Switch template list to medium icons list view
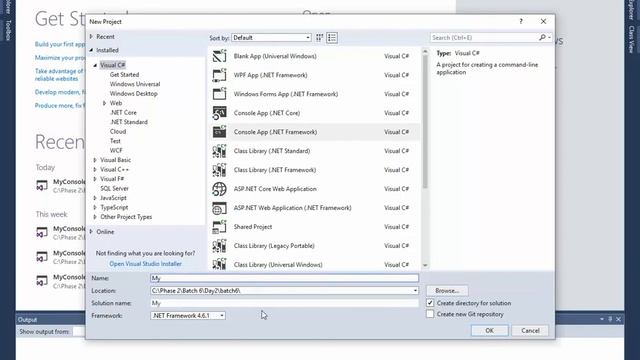Viewport: 640px width, 360px height. [332, 38]
